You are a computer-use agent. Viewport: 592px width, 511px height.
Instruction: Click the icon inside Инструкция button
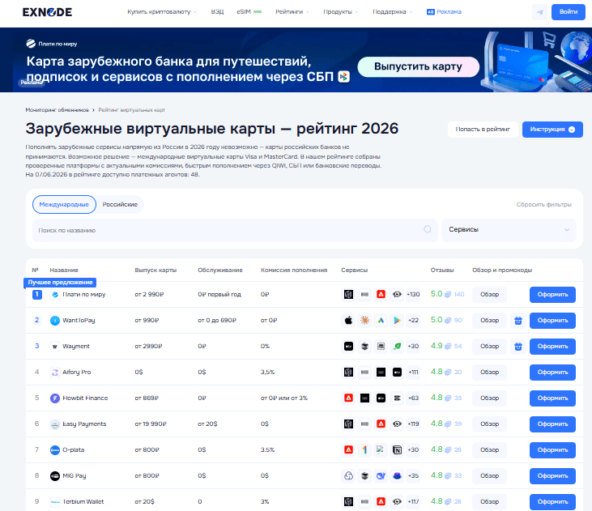click(x=572, y=130)
